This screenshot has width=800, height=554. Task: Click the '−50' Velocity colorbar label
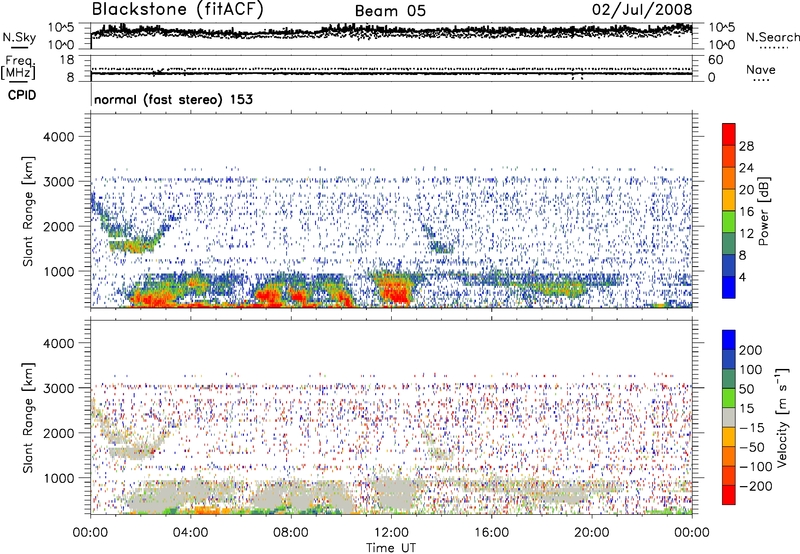pos(752,447)
